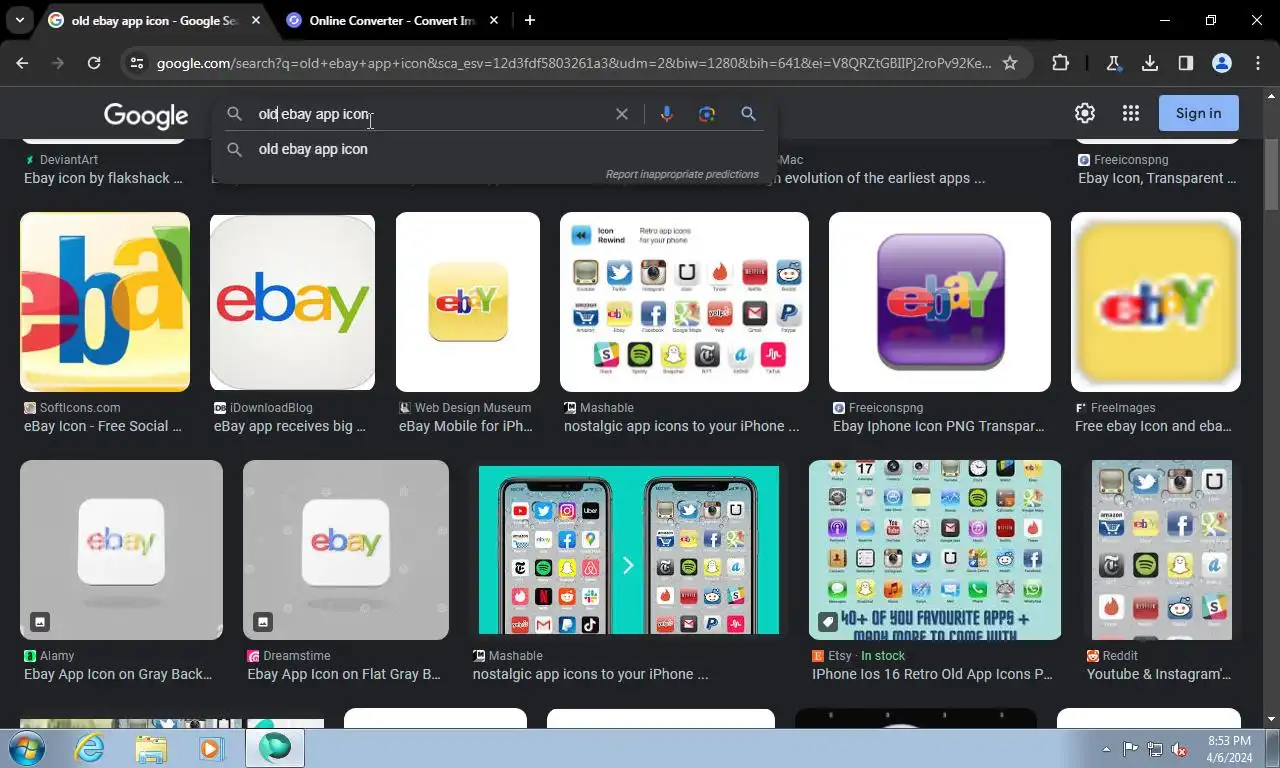Click page vertical scrollbar thumb

pos(1271,175)
